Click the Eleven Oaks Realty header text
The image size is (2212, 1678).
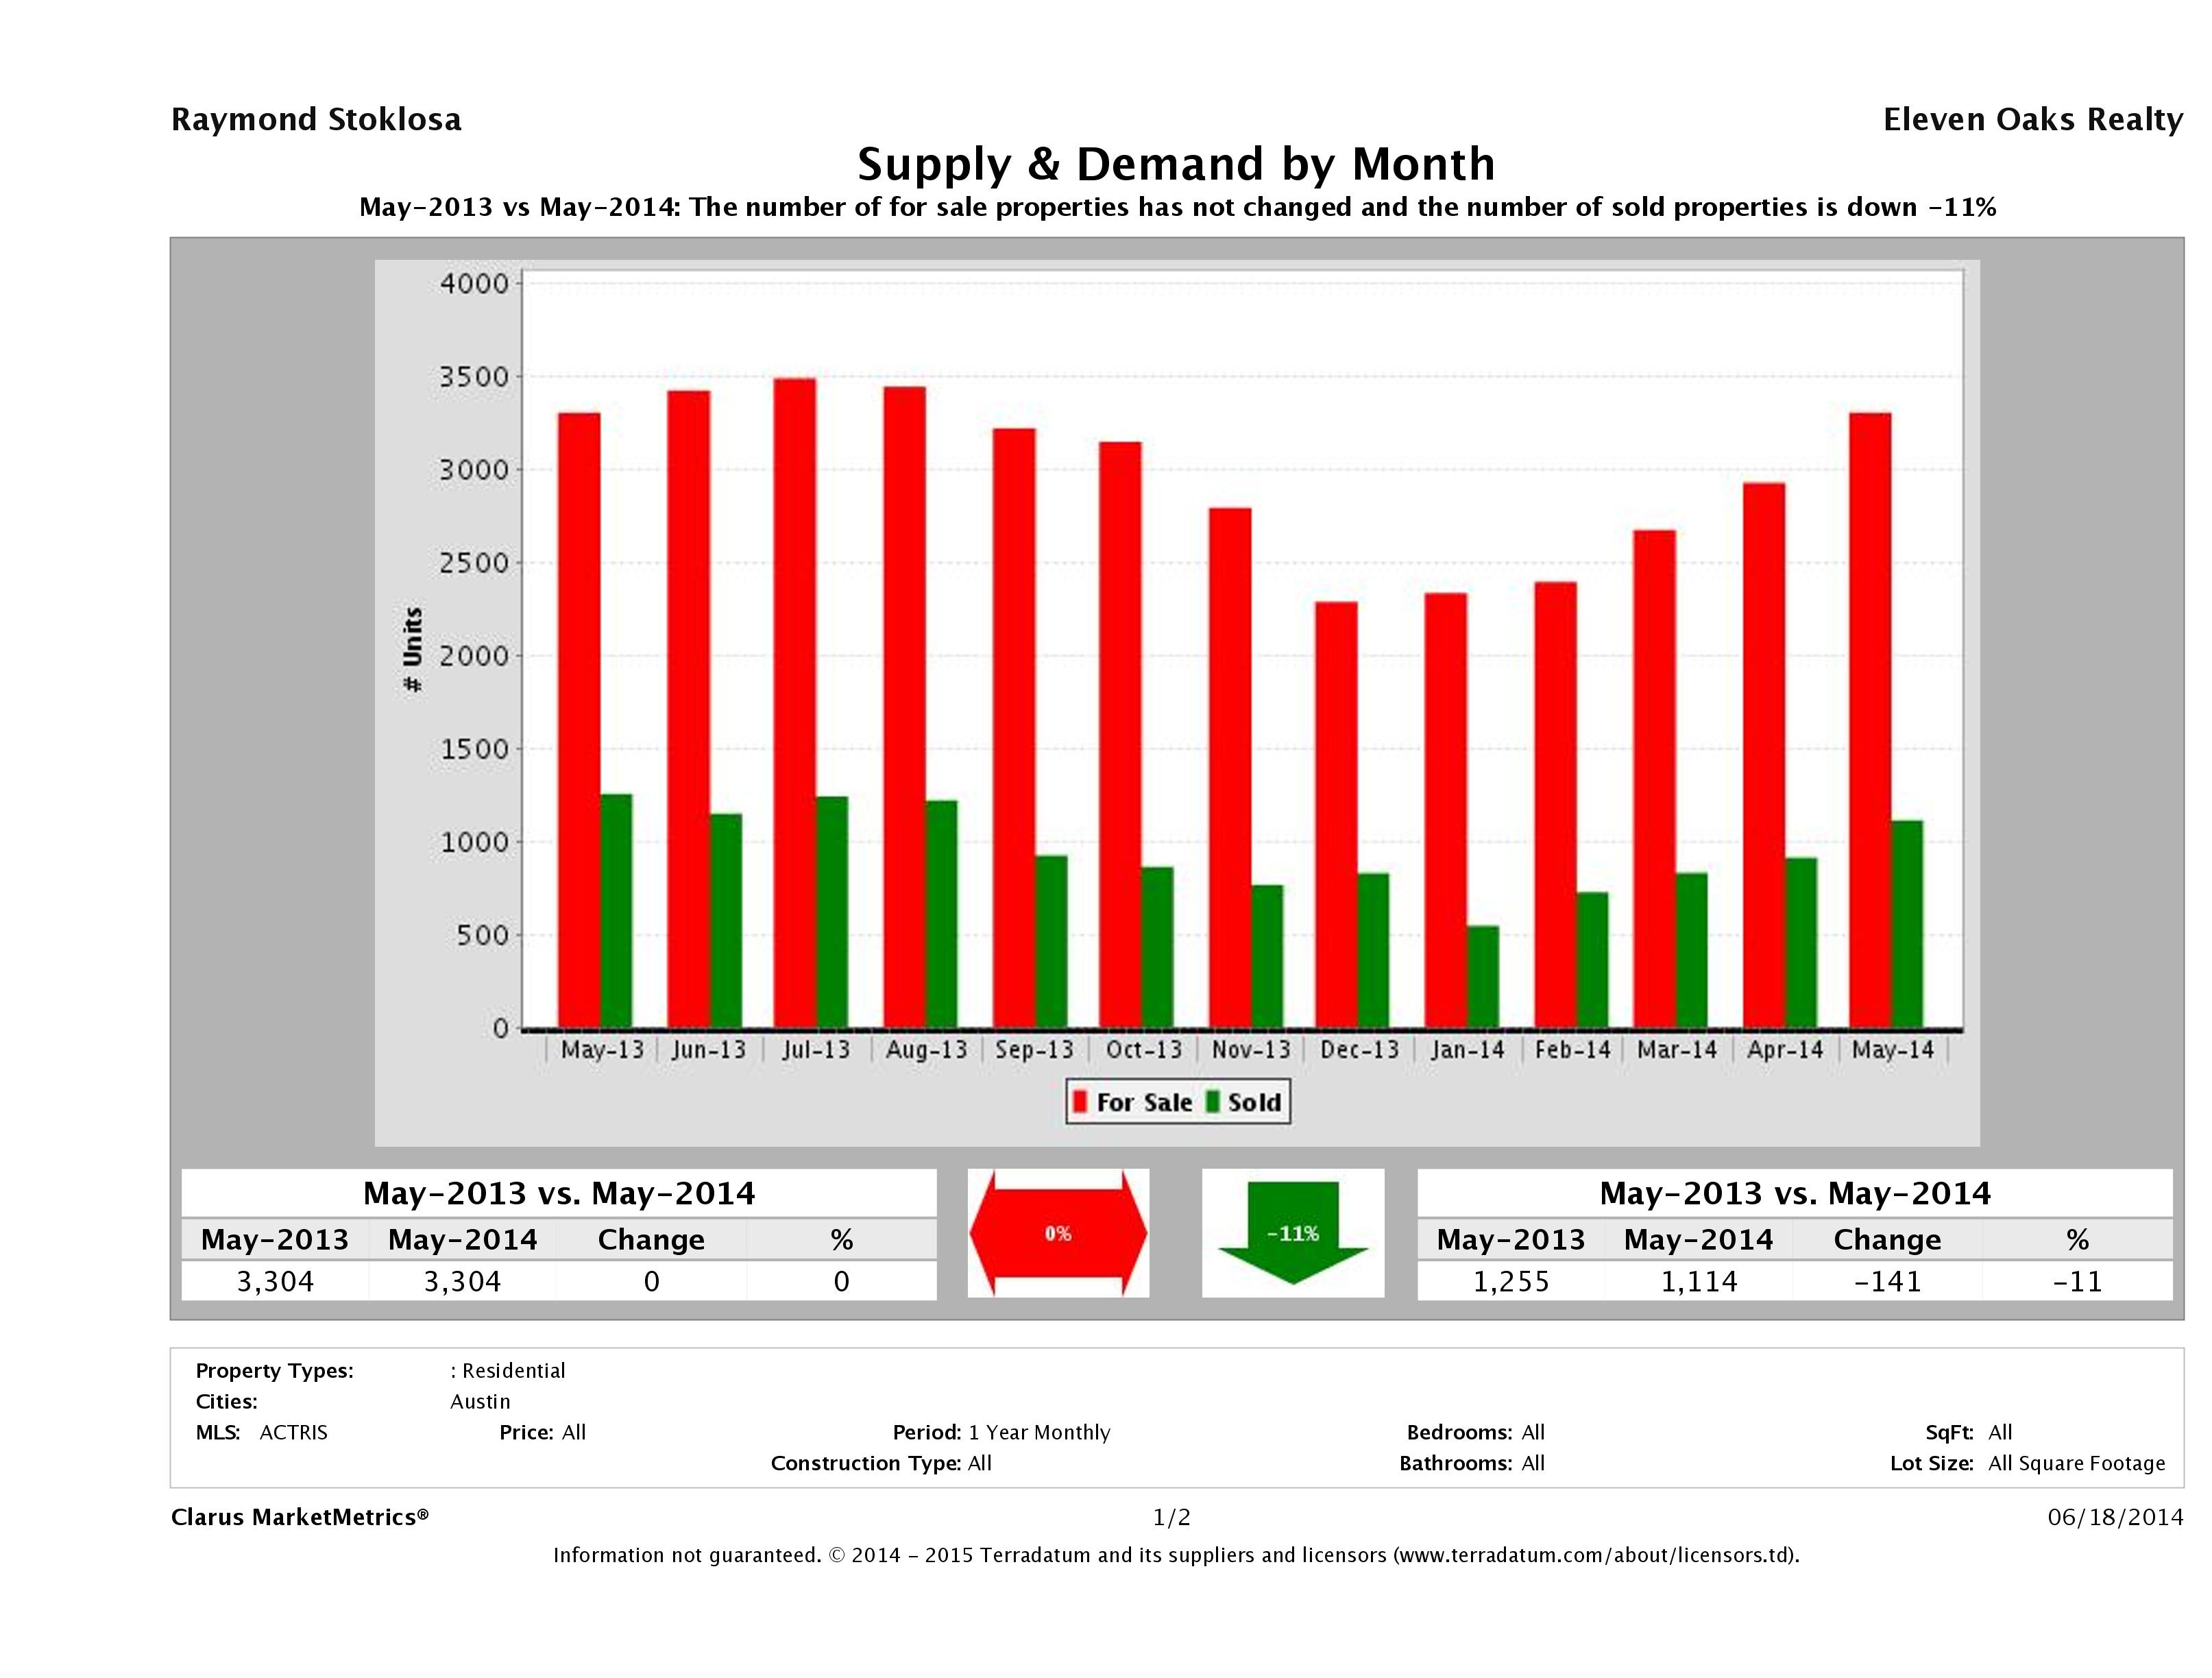(2032, 120)
